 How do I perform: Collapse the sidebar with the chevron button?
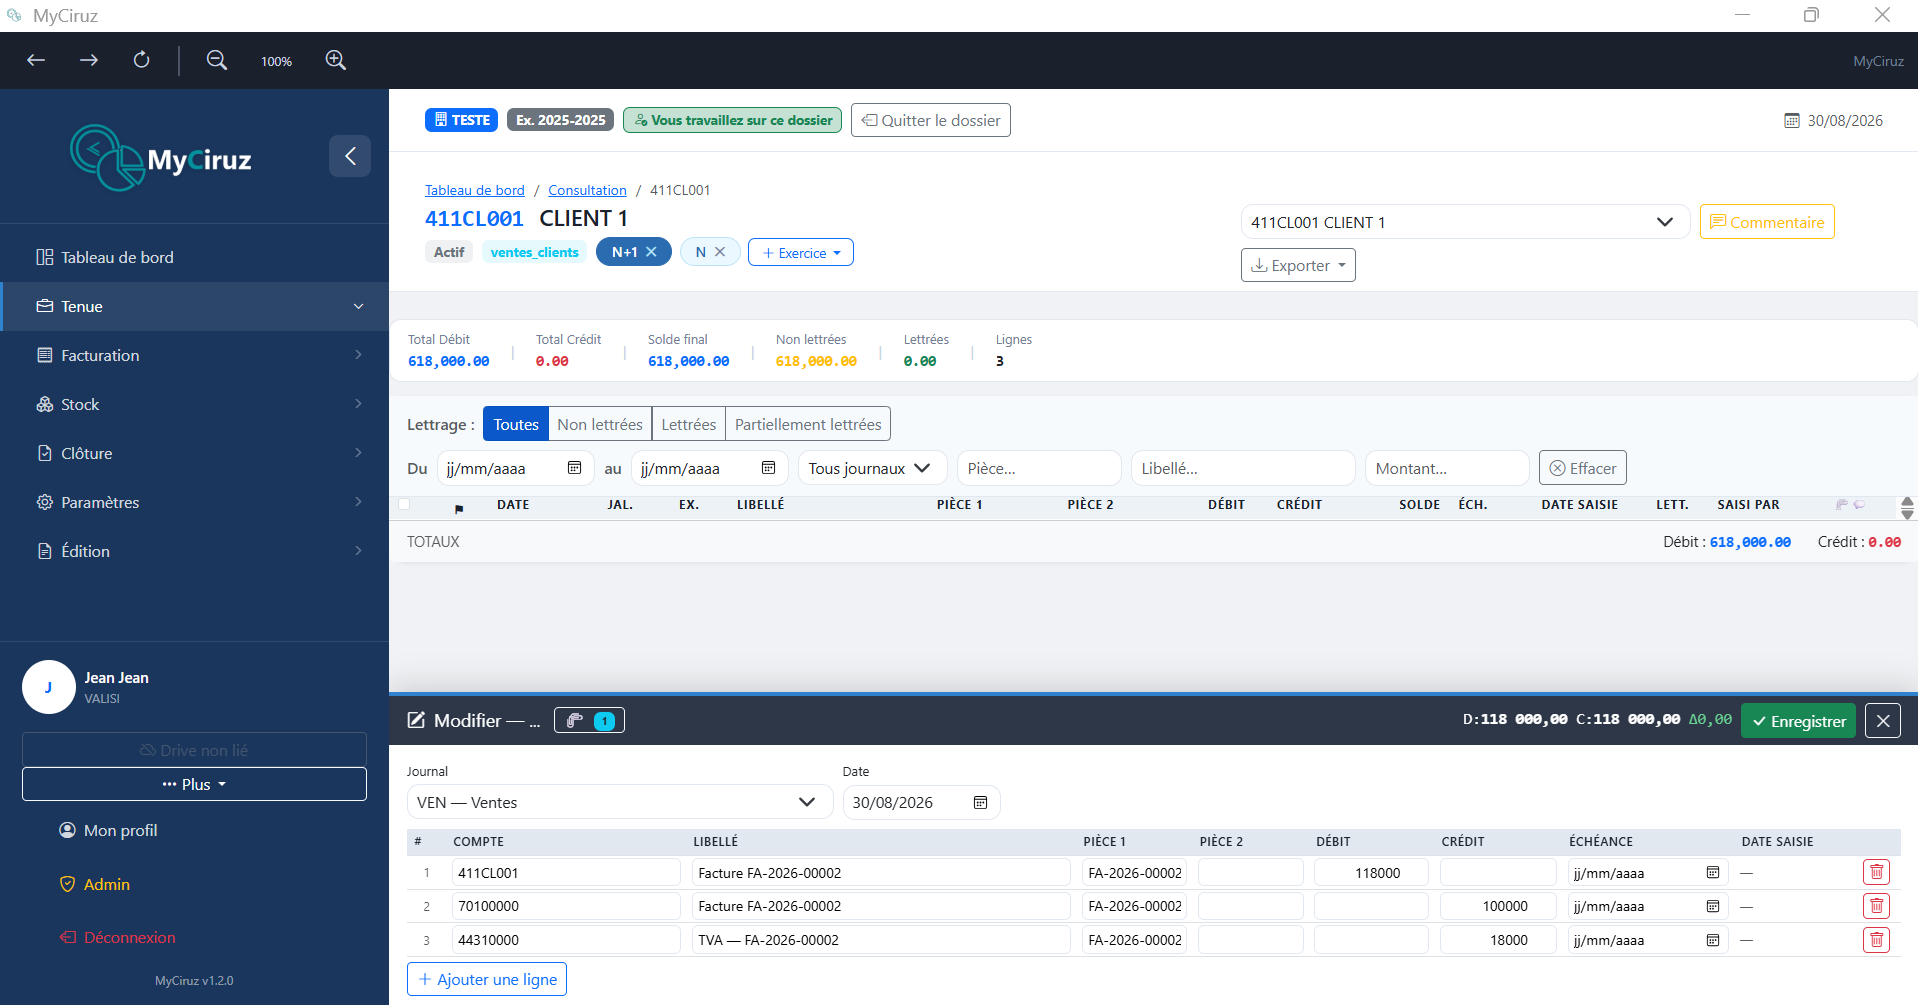pyautogui.click(x=350, y=156)
